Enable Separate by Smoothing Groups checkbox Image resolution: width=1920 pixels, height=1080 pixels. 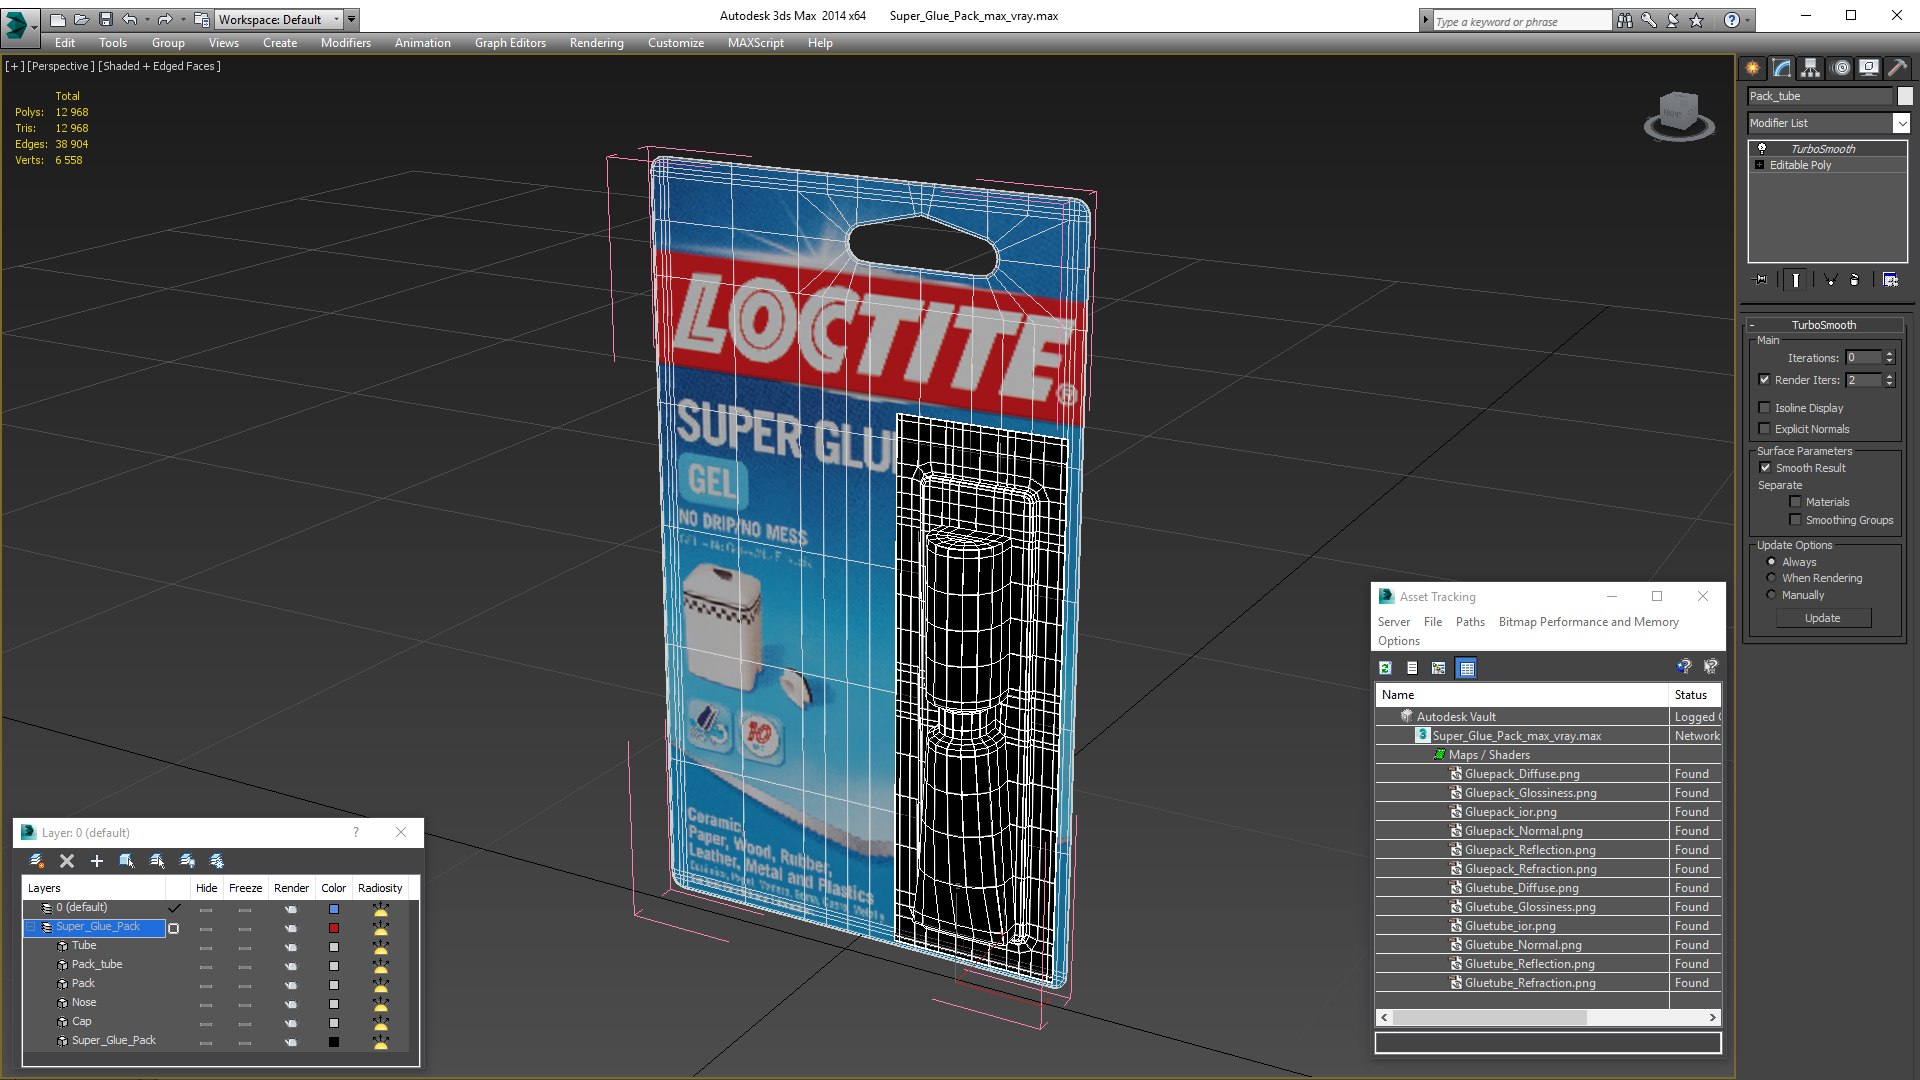1795,520
